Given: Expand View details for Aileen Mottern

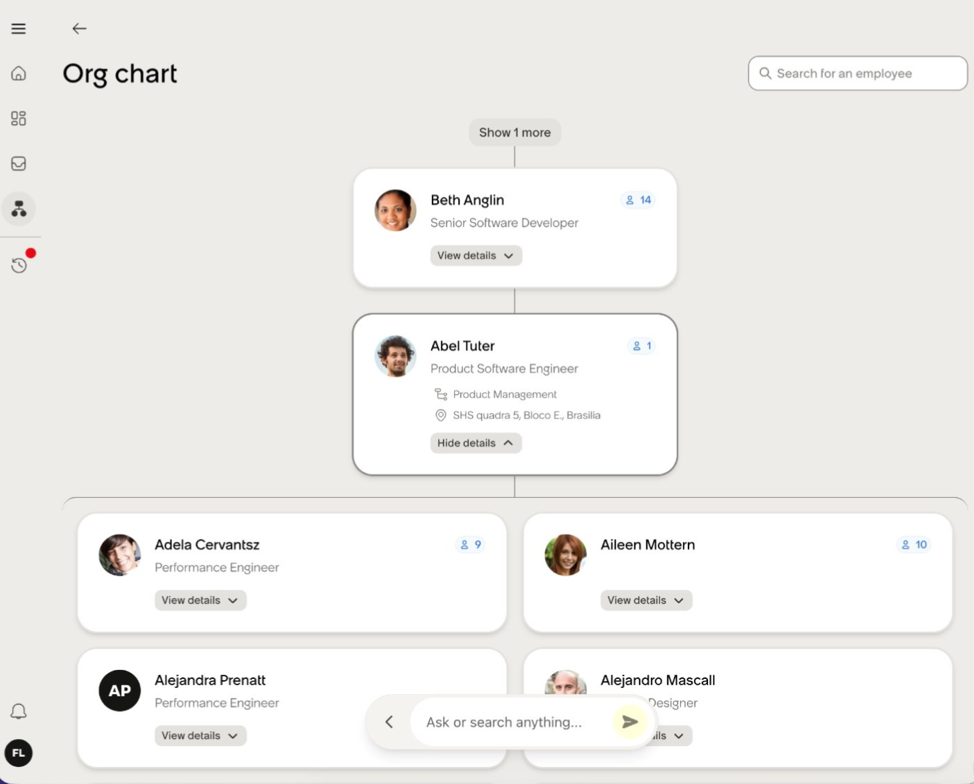Looking at the screenshot, I should pos(646,601).
